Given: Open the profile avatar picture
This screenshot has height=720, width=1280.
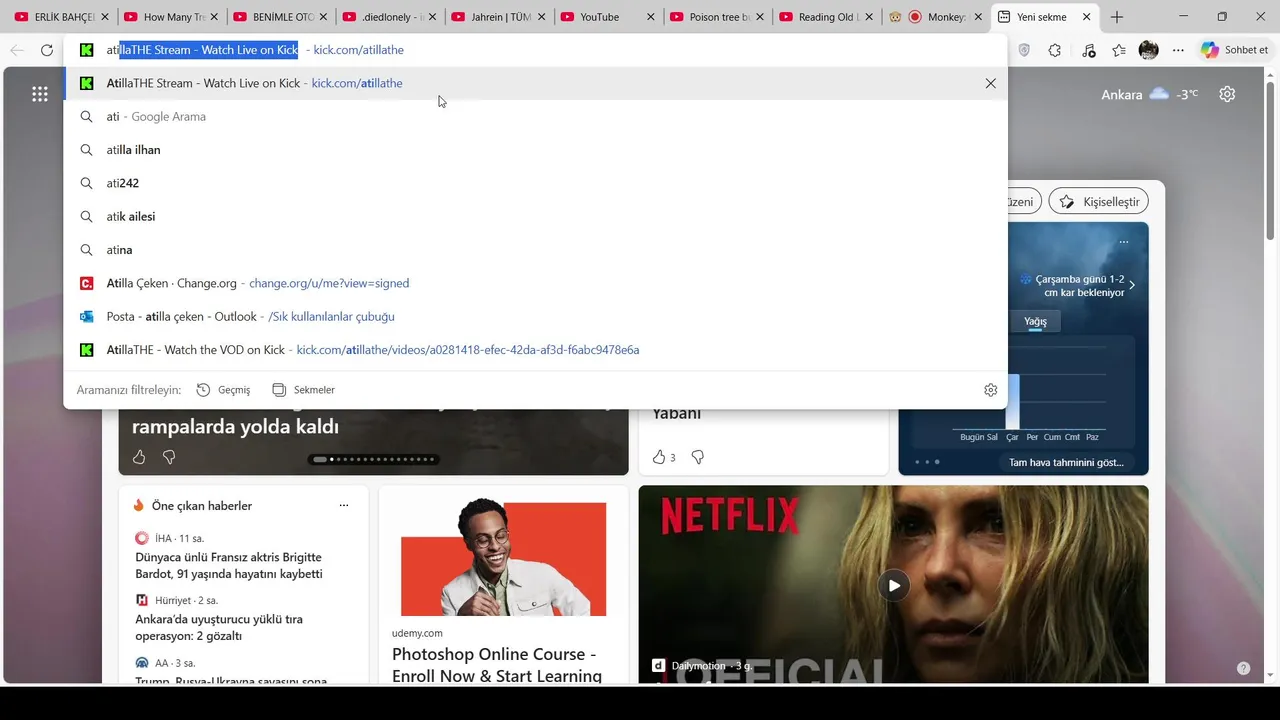Looking at the screenshot, I should 1149,50.
